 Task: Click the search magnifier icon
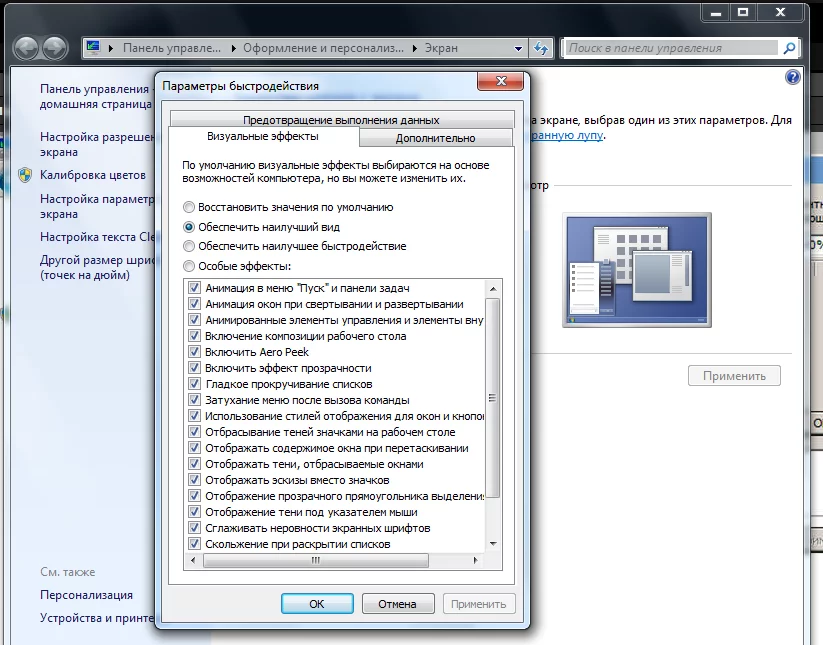point(789,48)
